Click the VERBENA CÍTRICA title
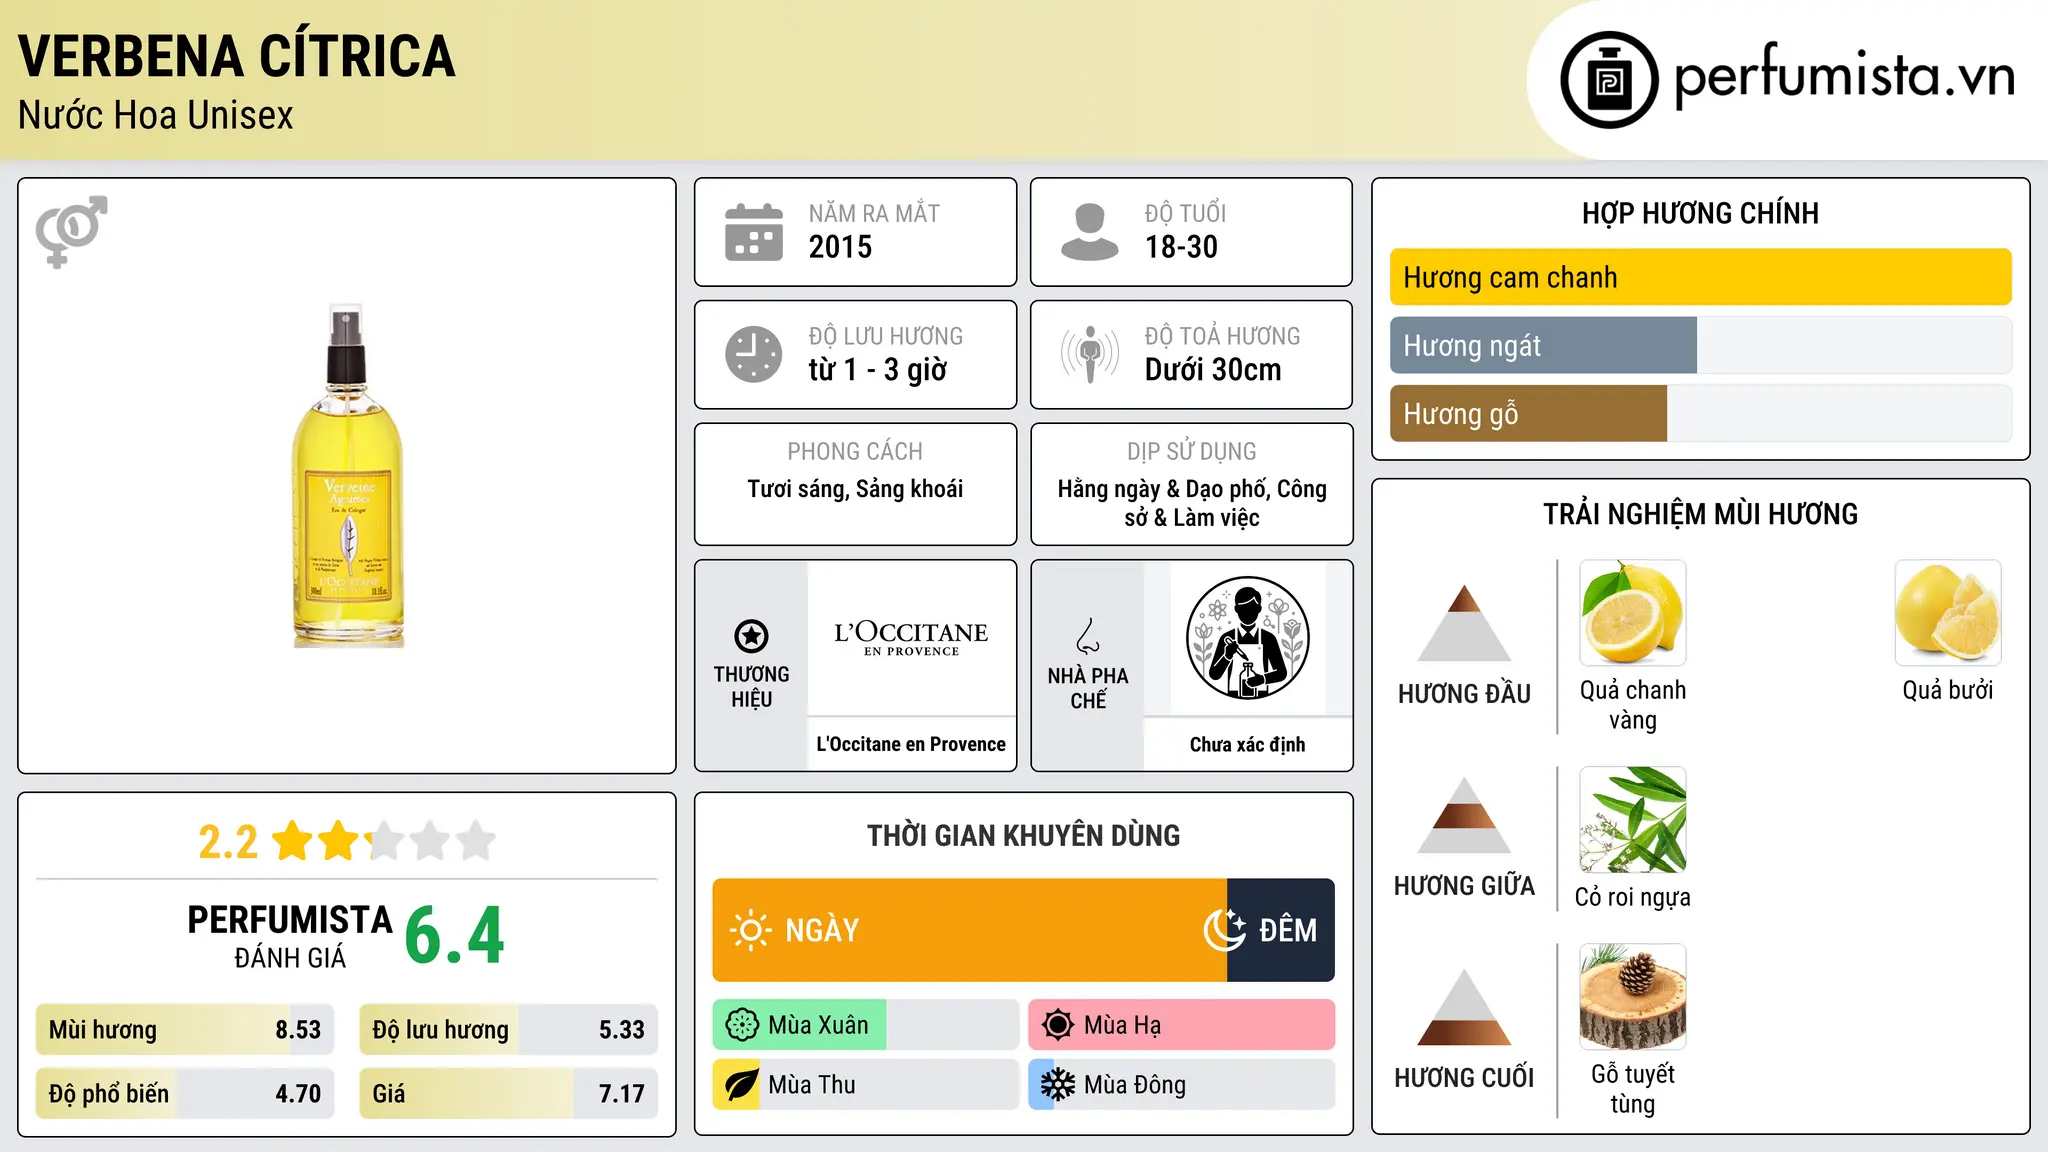Image resolution: width=2048 pixels, height=1152 pixels. tap(237, 56)
